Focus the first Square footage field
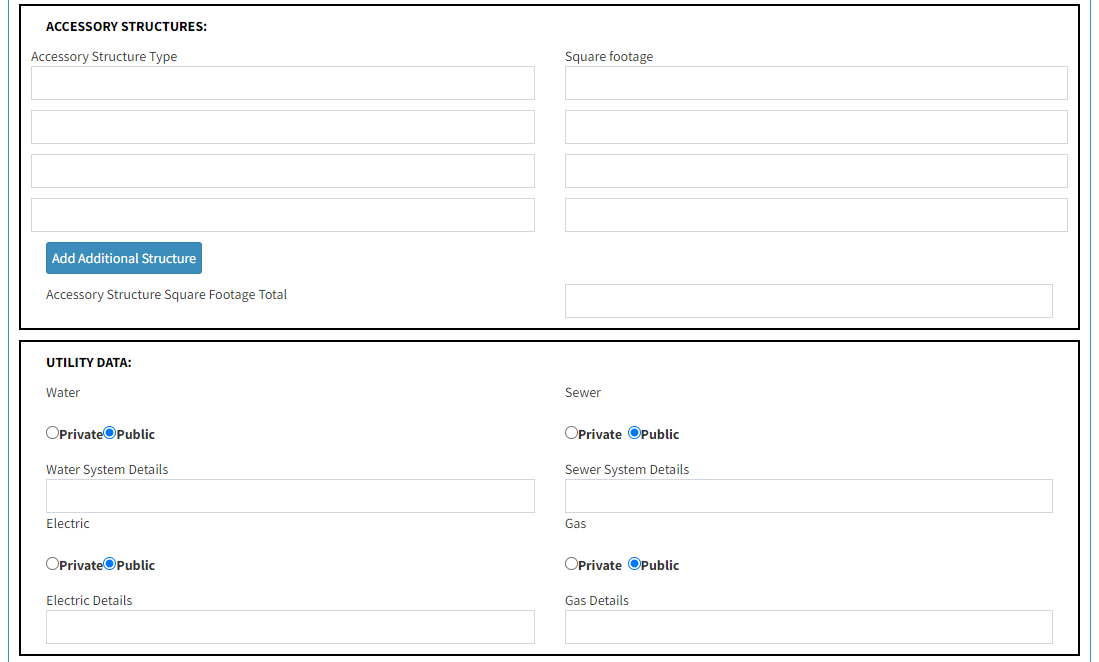This screenshot has height=662, width=1099. (x=816, y=83)
